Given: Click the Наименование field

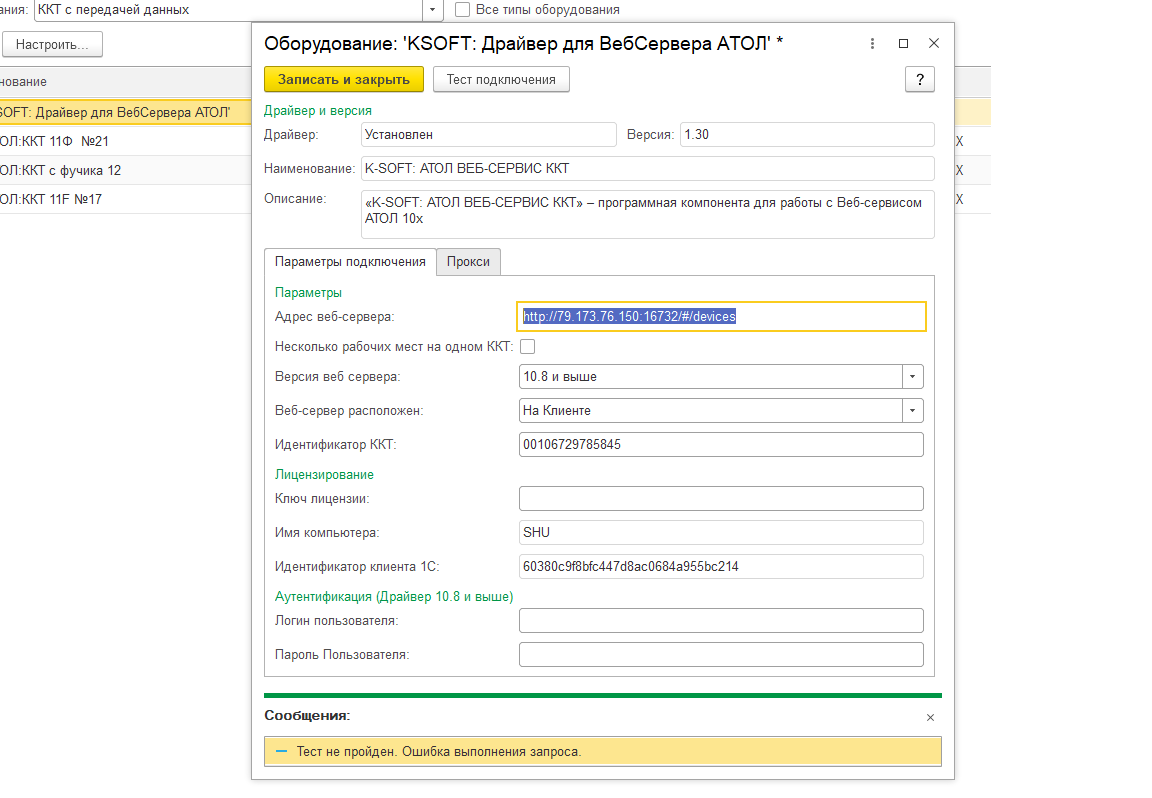Looking at the screenshot, I should (x=647, y=168).
